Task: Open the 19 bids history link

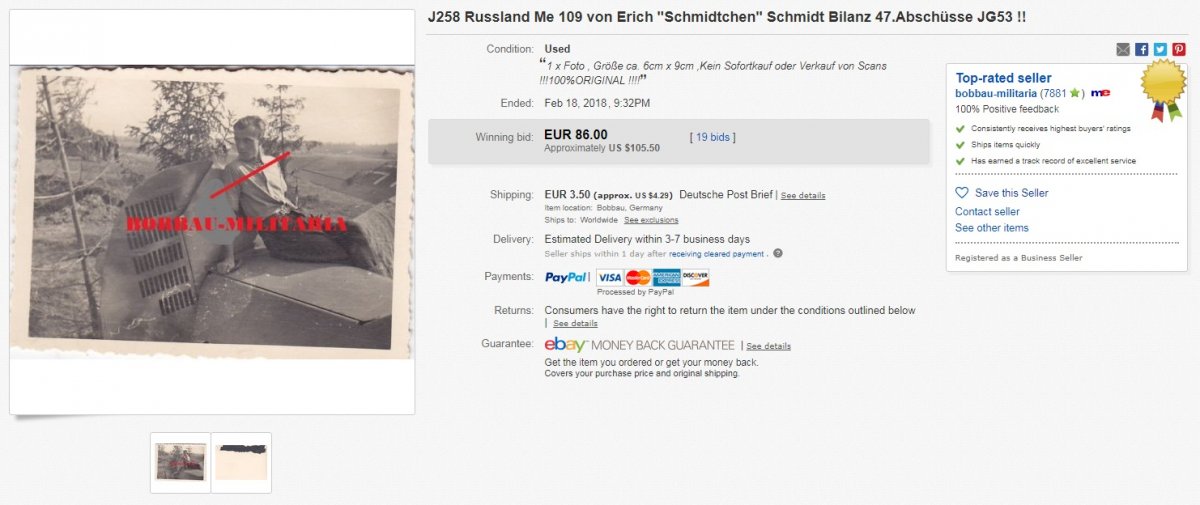Action: [x=712, y=136]
